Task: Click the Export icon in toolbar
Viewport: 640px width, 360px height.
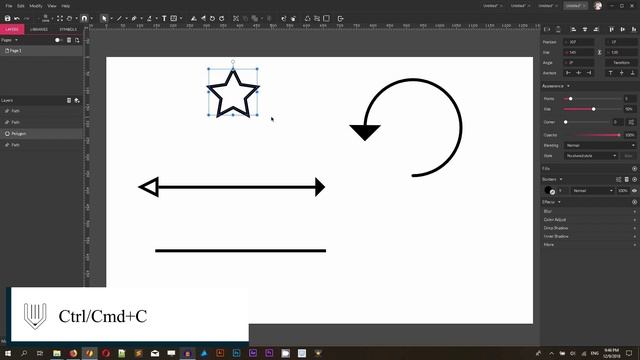Action: click(x=340, y=18)
